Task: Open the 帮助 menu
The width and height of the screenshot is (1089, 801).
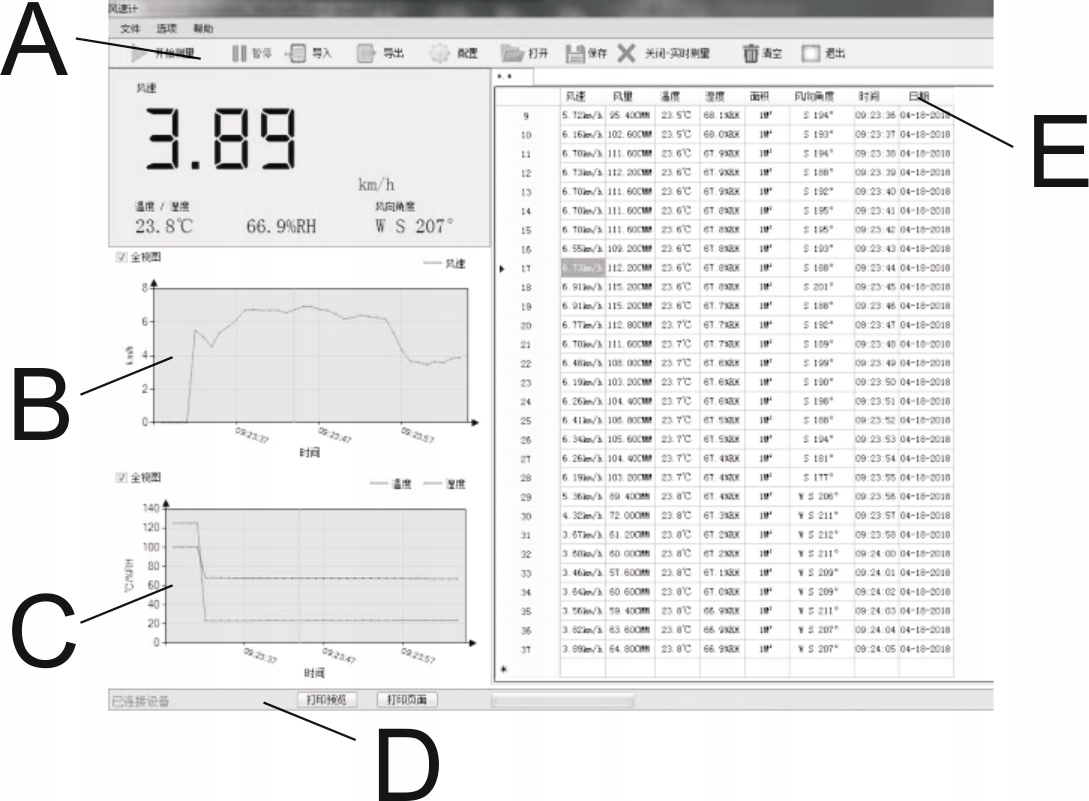Action: [x=203, y=28]
